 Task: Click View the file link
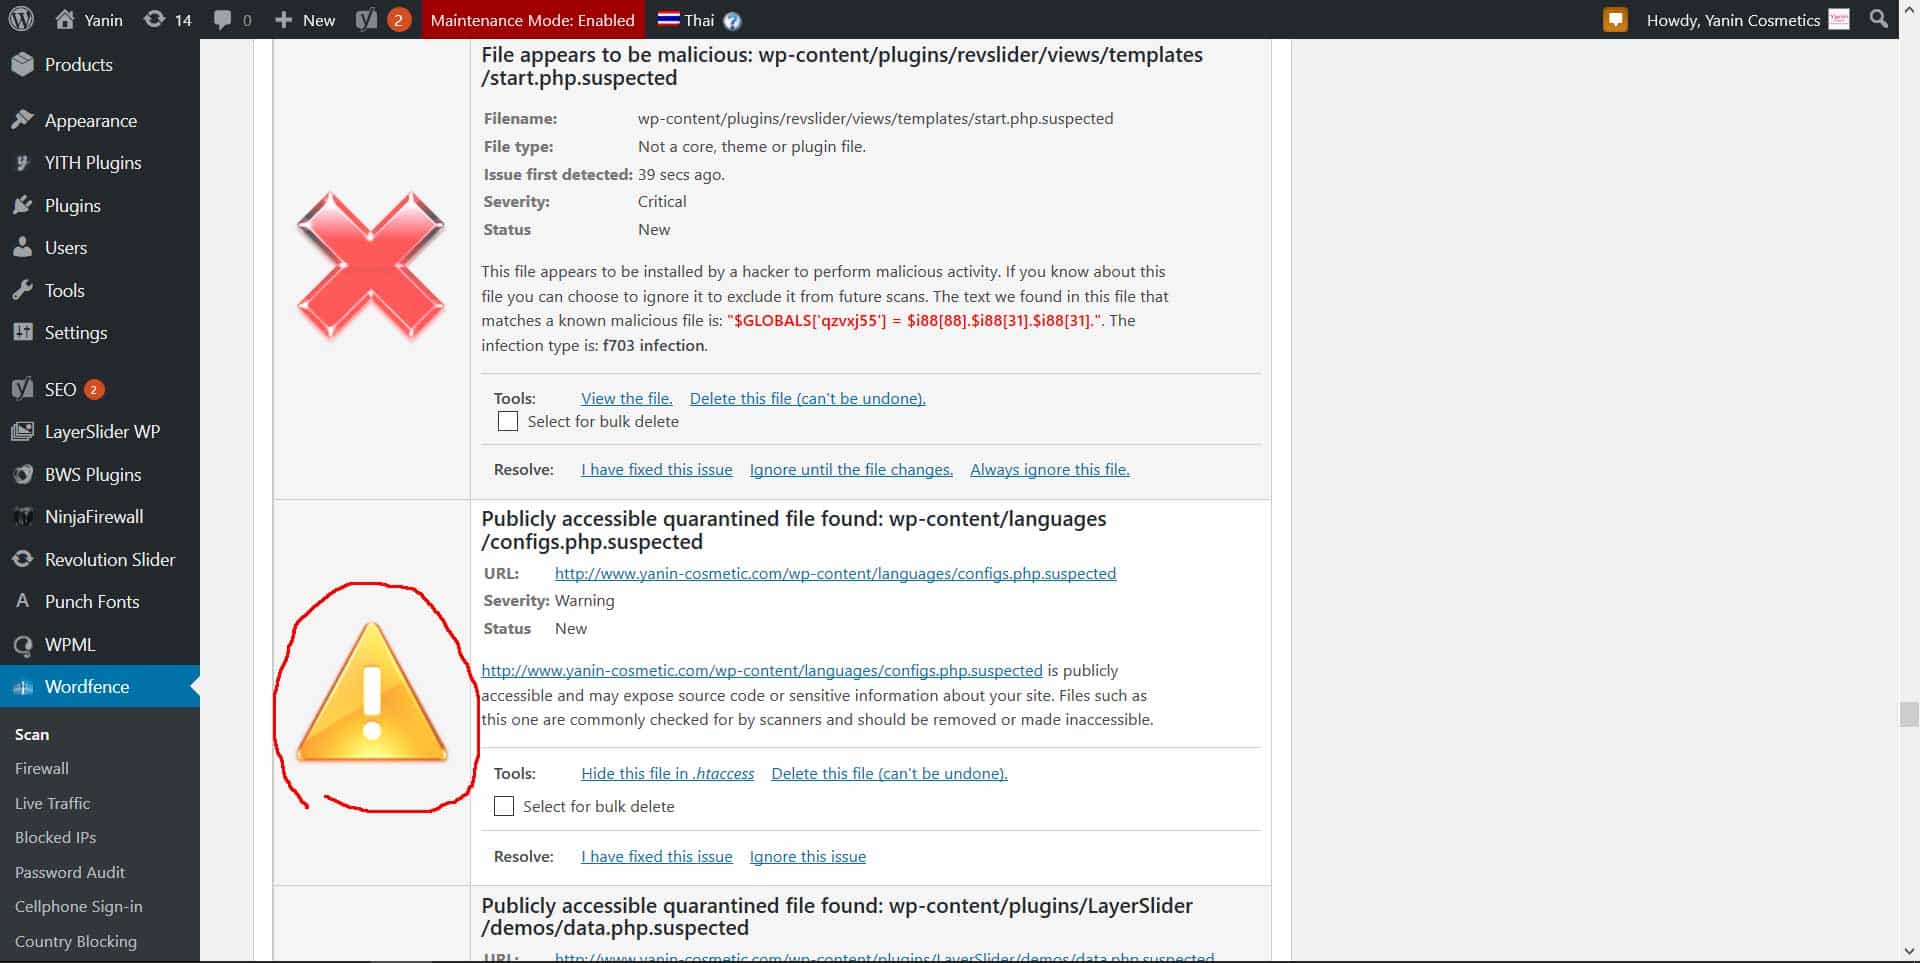pyautogui.click(x=627, y=398)
